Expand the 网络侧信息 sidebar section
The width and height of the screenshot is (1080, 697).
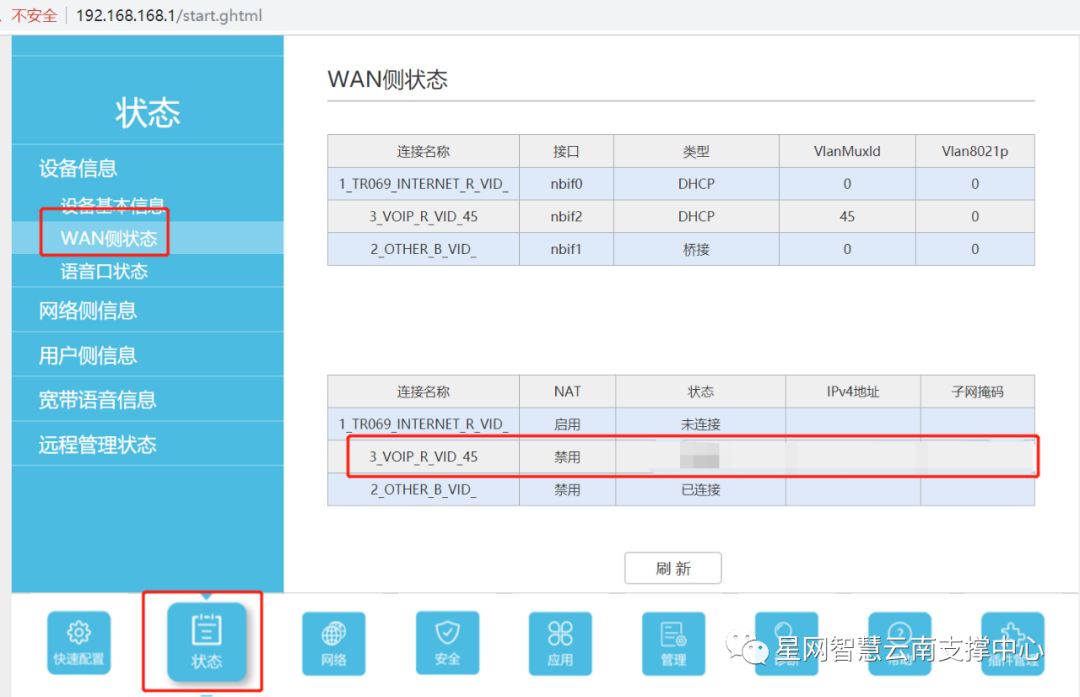point(88,311)
